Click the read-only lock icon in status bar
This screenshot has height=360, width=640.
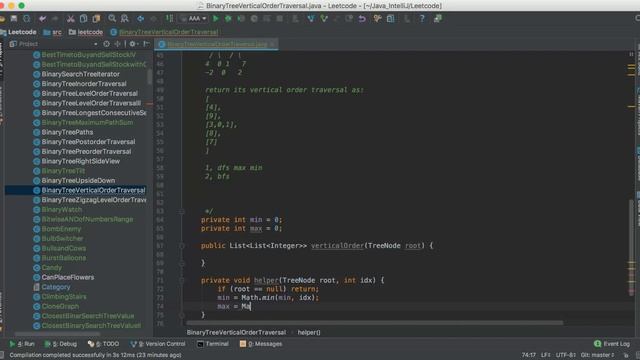[x=626, y=355]
